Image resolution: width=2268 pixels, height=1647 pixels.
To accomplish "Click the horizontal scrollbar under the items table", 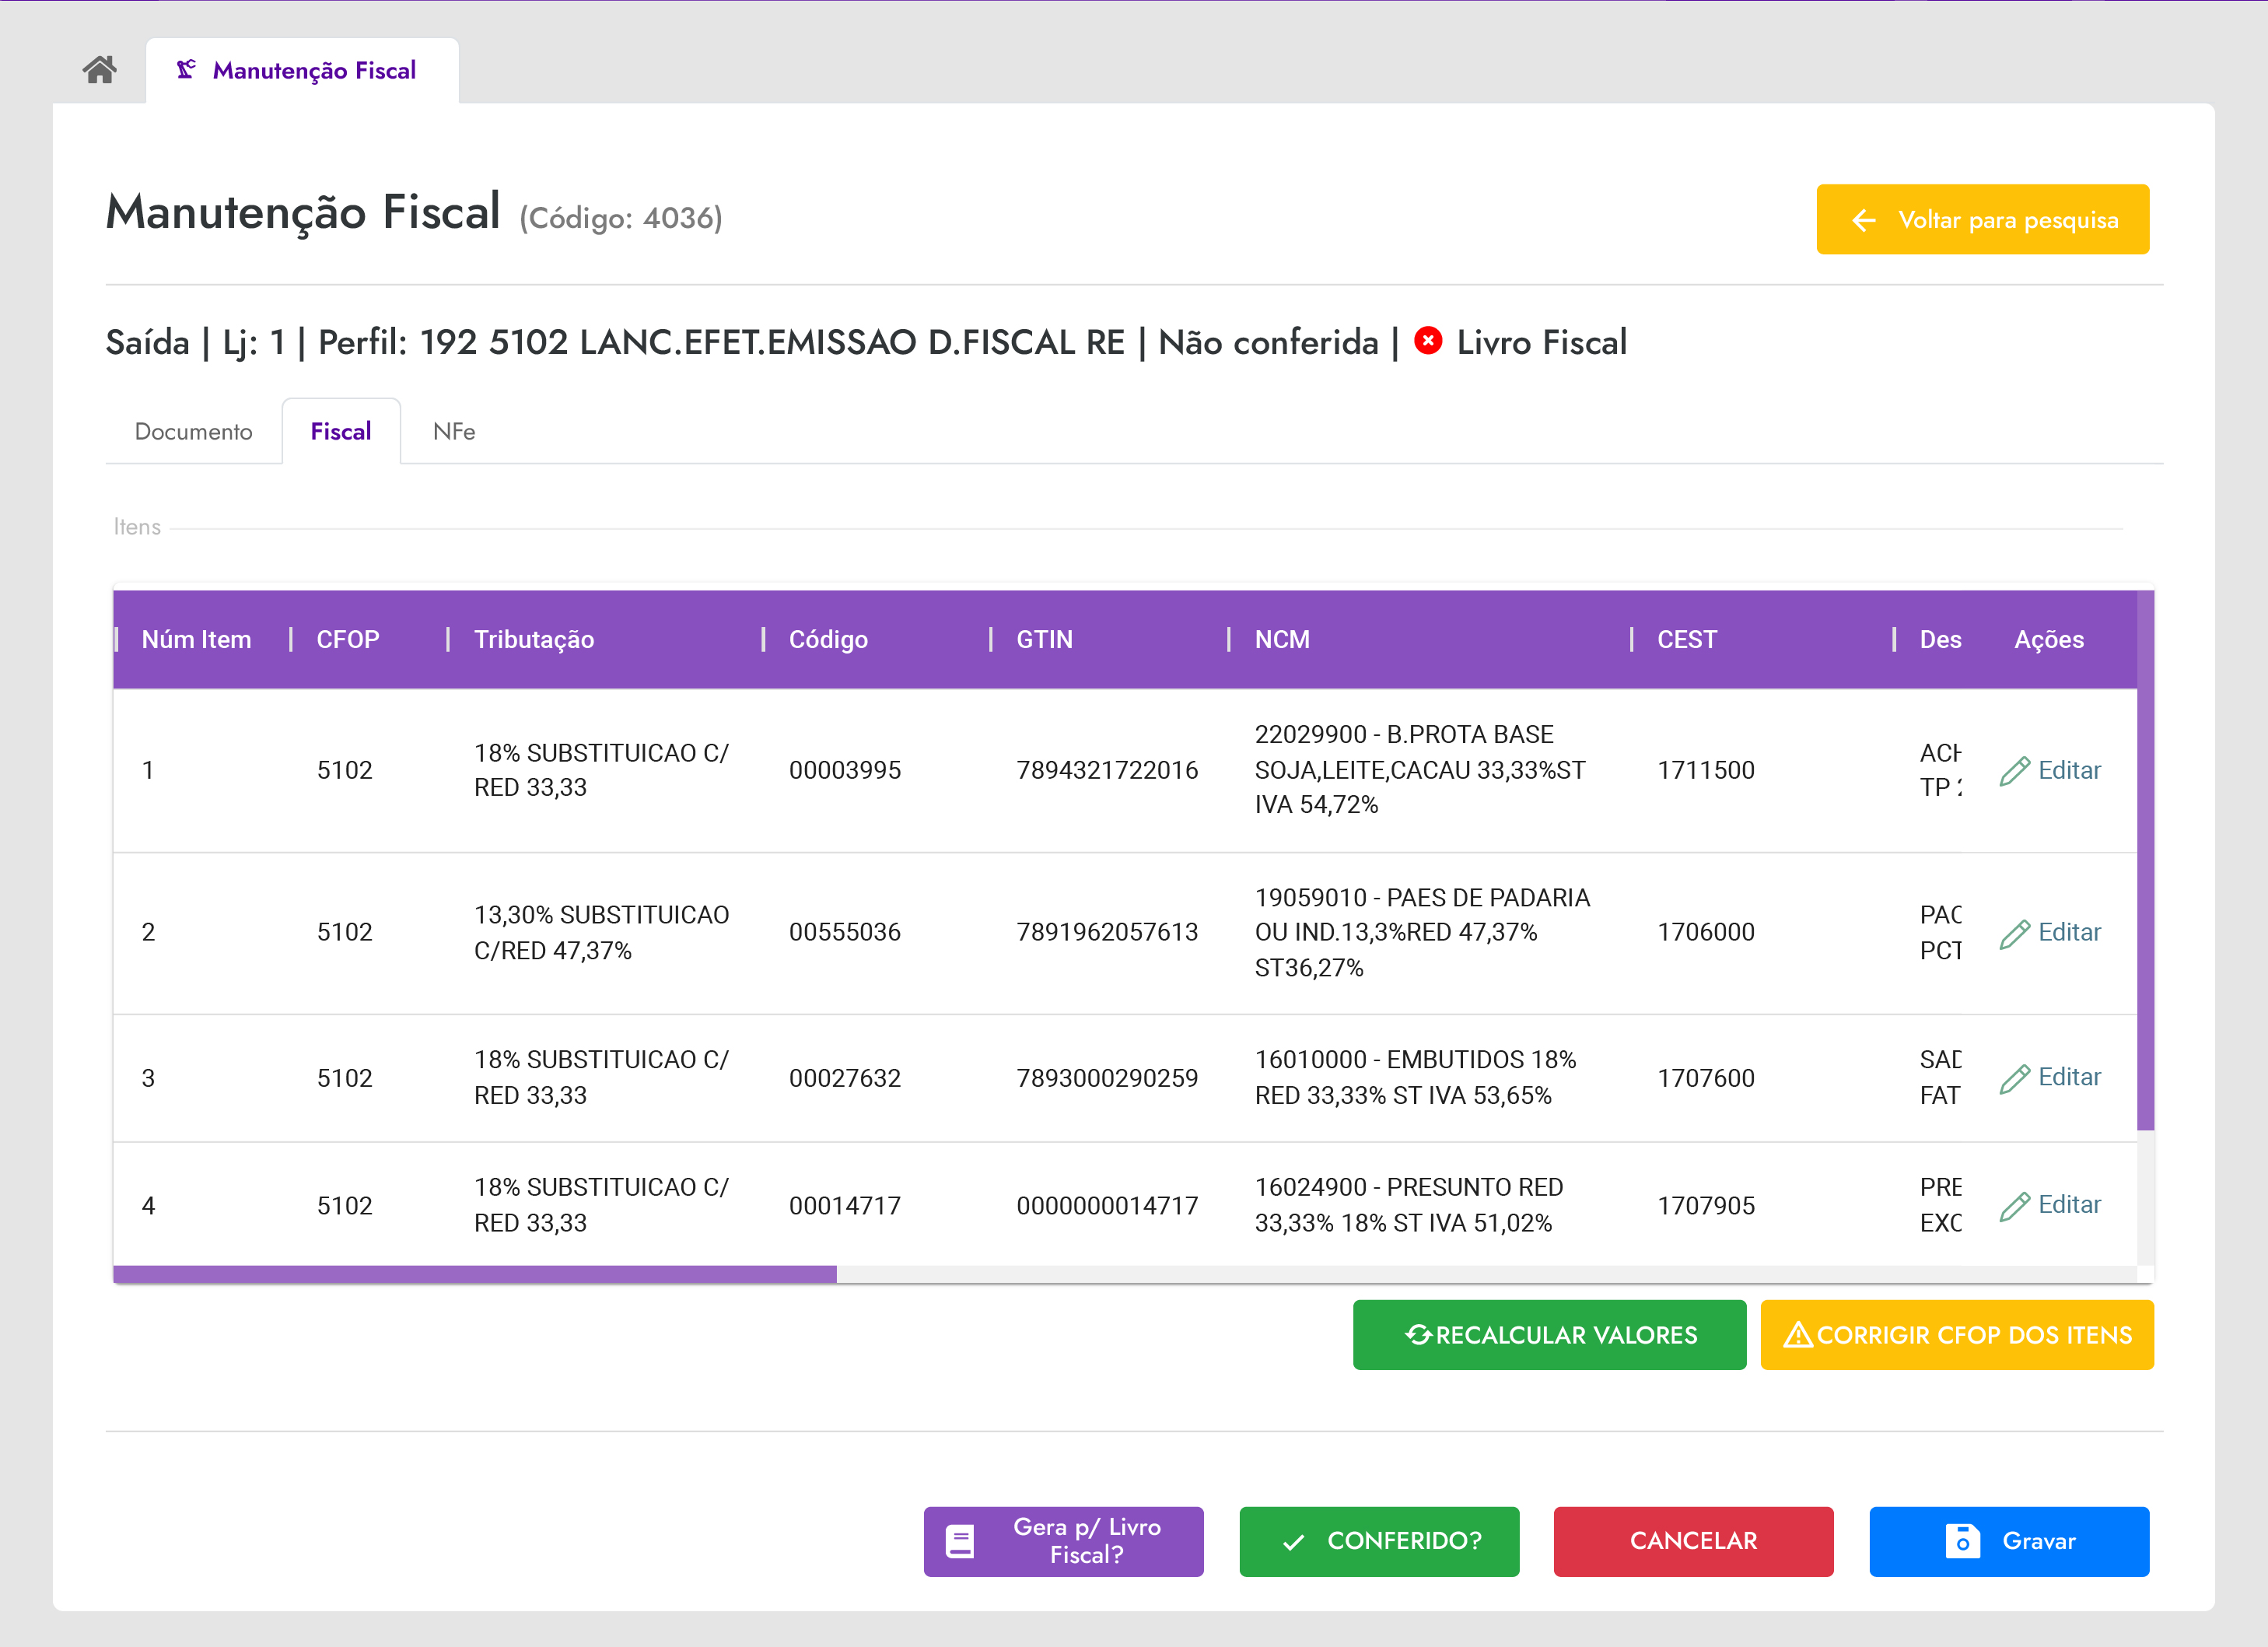I will [475, 1274].
